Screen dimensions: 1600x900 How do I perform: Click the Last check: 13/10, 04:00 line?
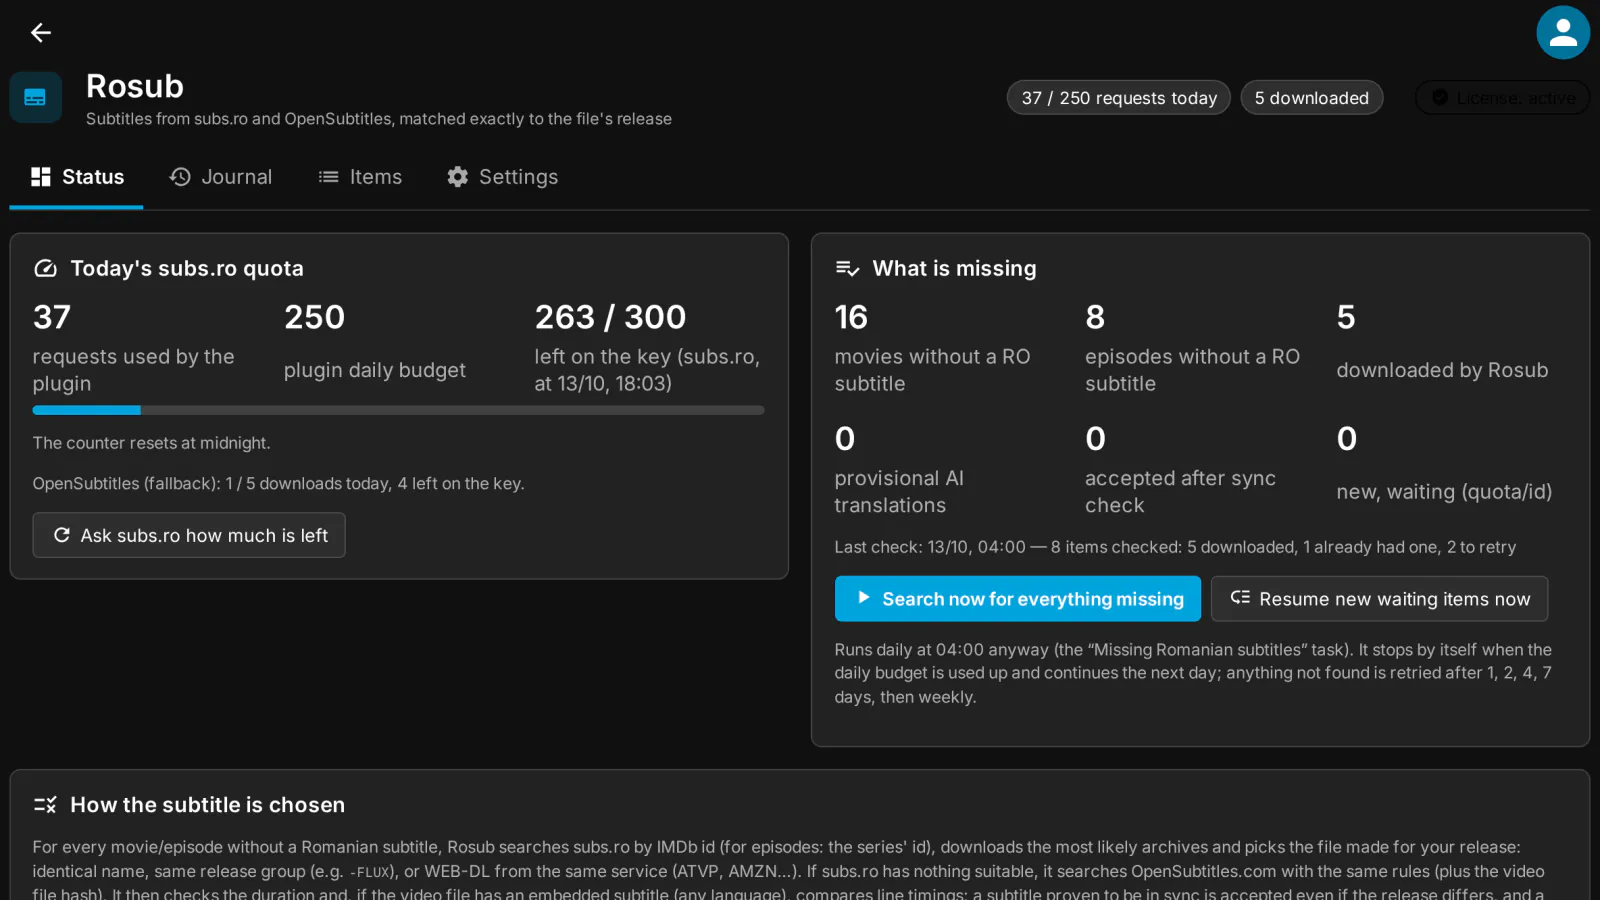pyautogui.click(x=1175, y=547)
